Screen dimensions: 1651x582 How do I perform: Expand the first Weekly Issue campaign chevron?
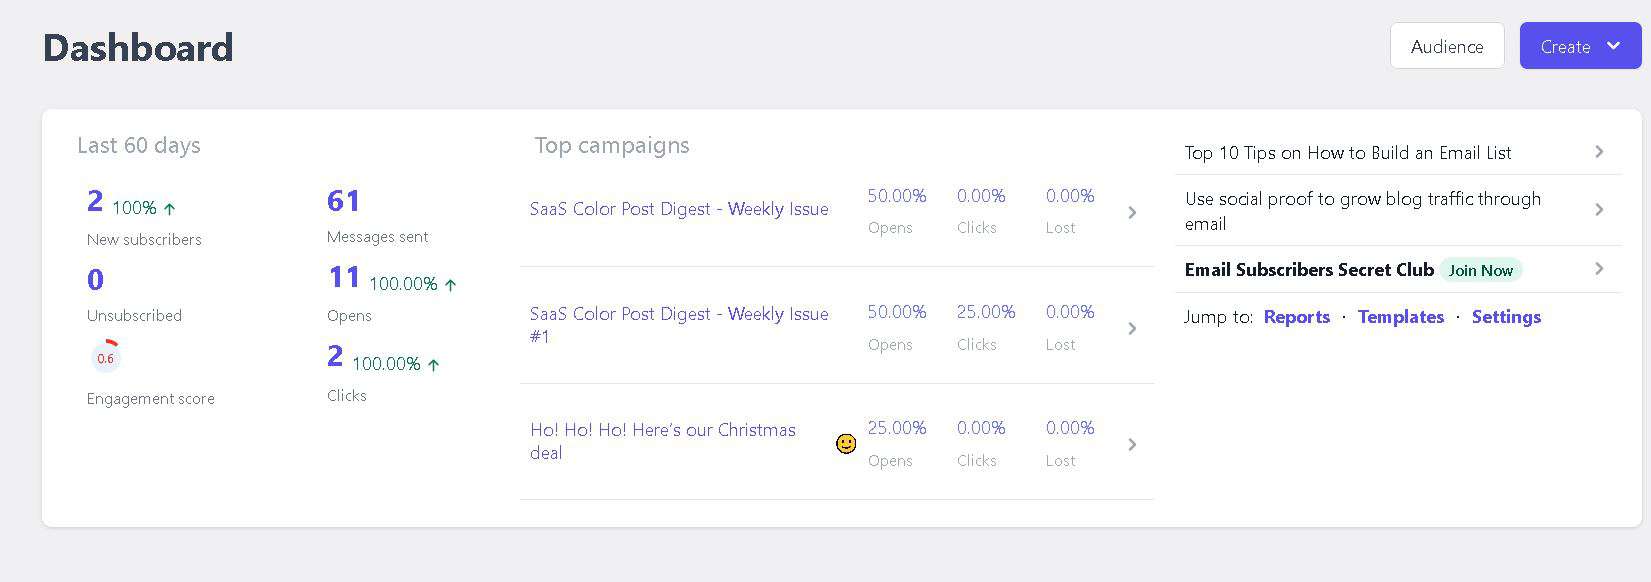click(x=1132, y=212)
